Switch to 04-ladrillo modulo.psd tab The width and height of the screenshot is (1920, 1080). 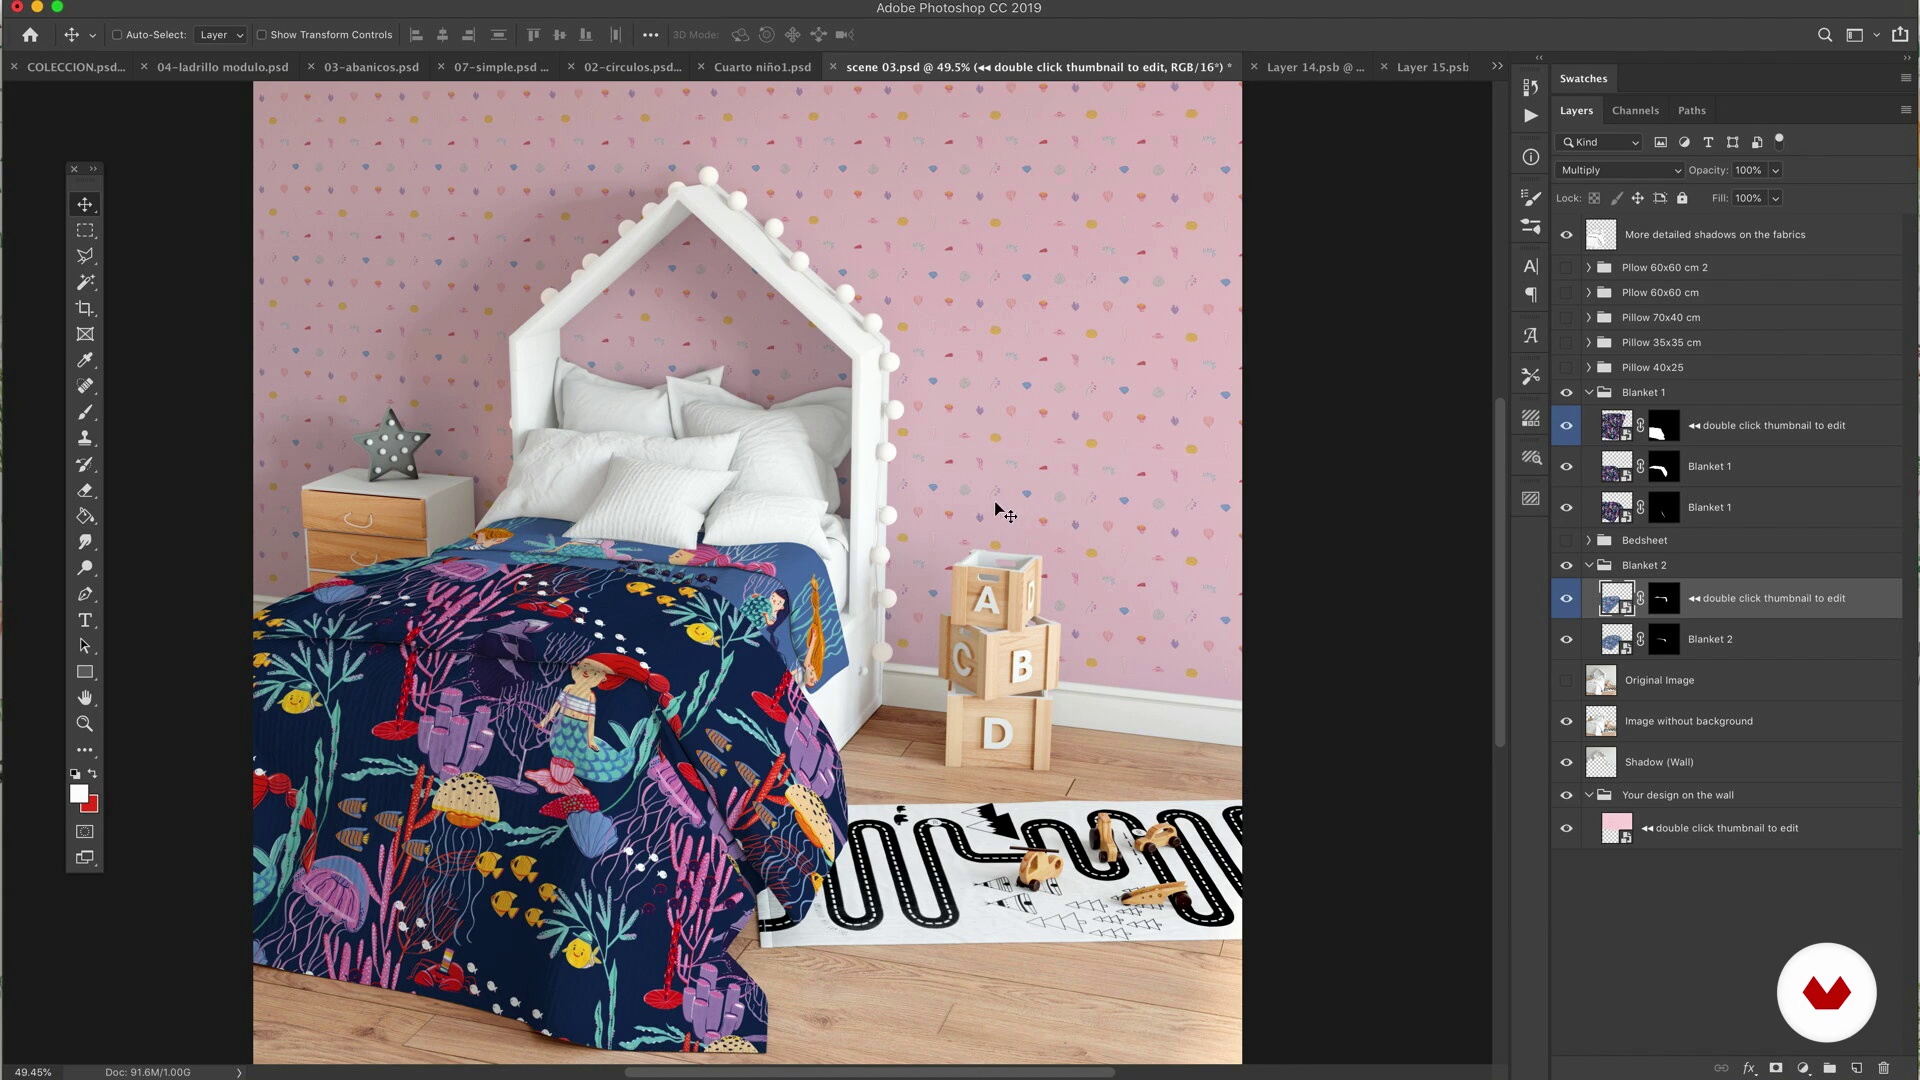(x=222, y=68)
